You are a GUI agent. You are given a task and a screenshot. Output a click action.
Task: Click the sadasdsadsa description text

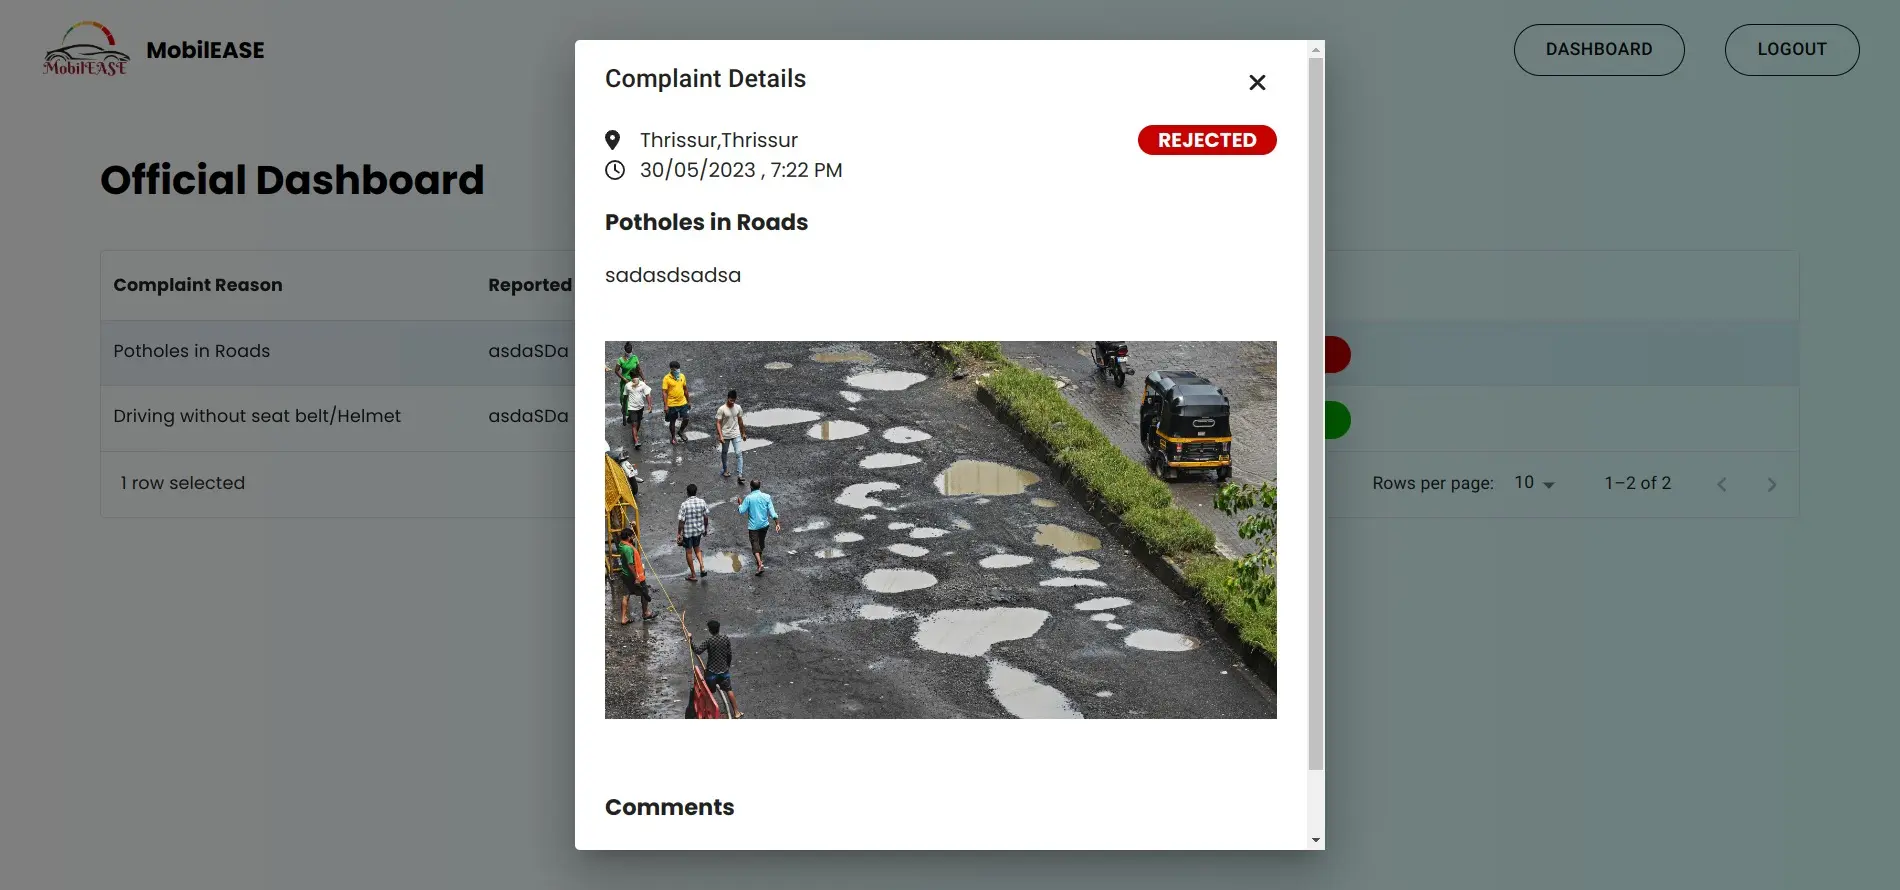pyautogui.click(x=673, y=275)
